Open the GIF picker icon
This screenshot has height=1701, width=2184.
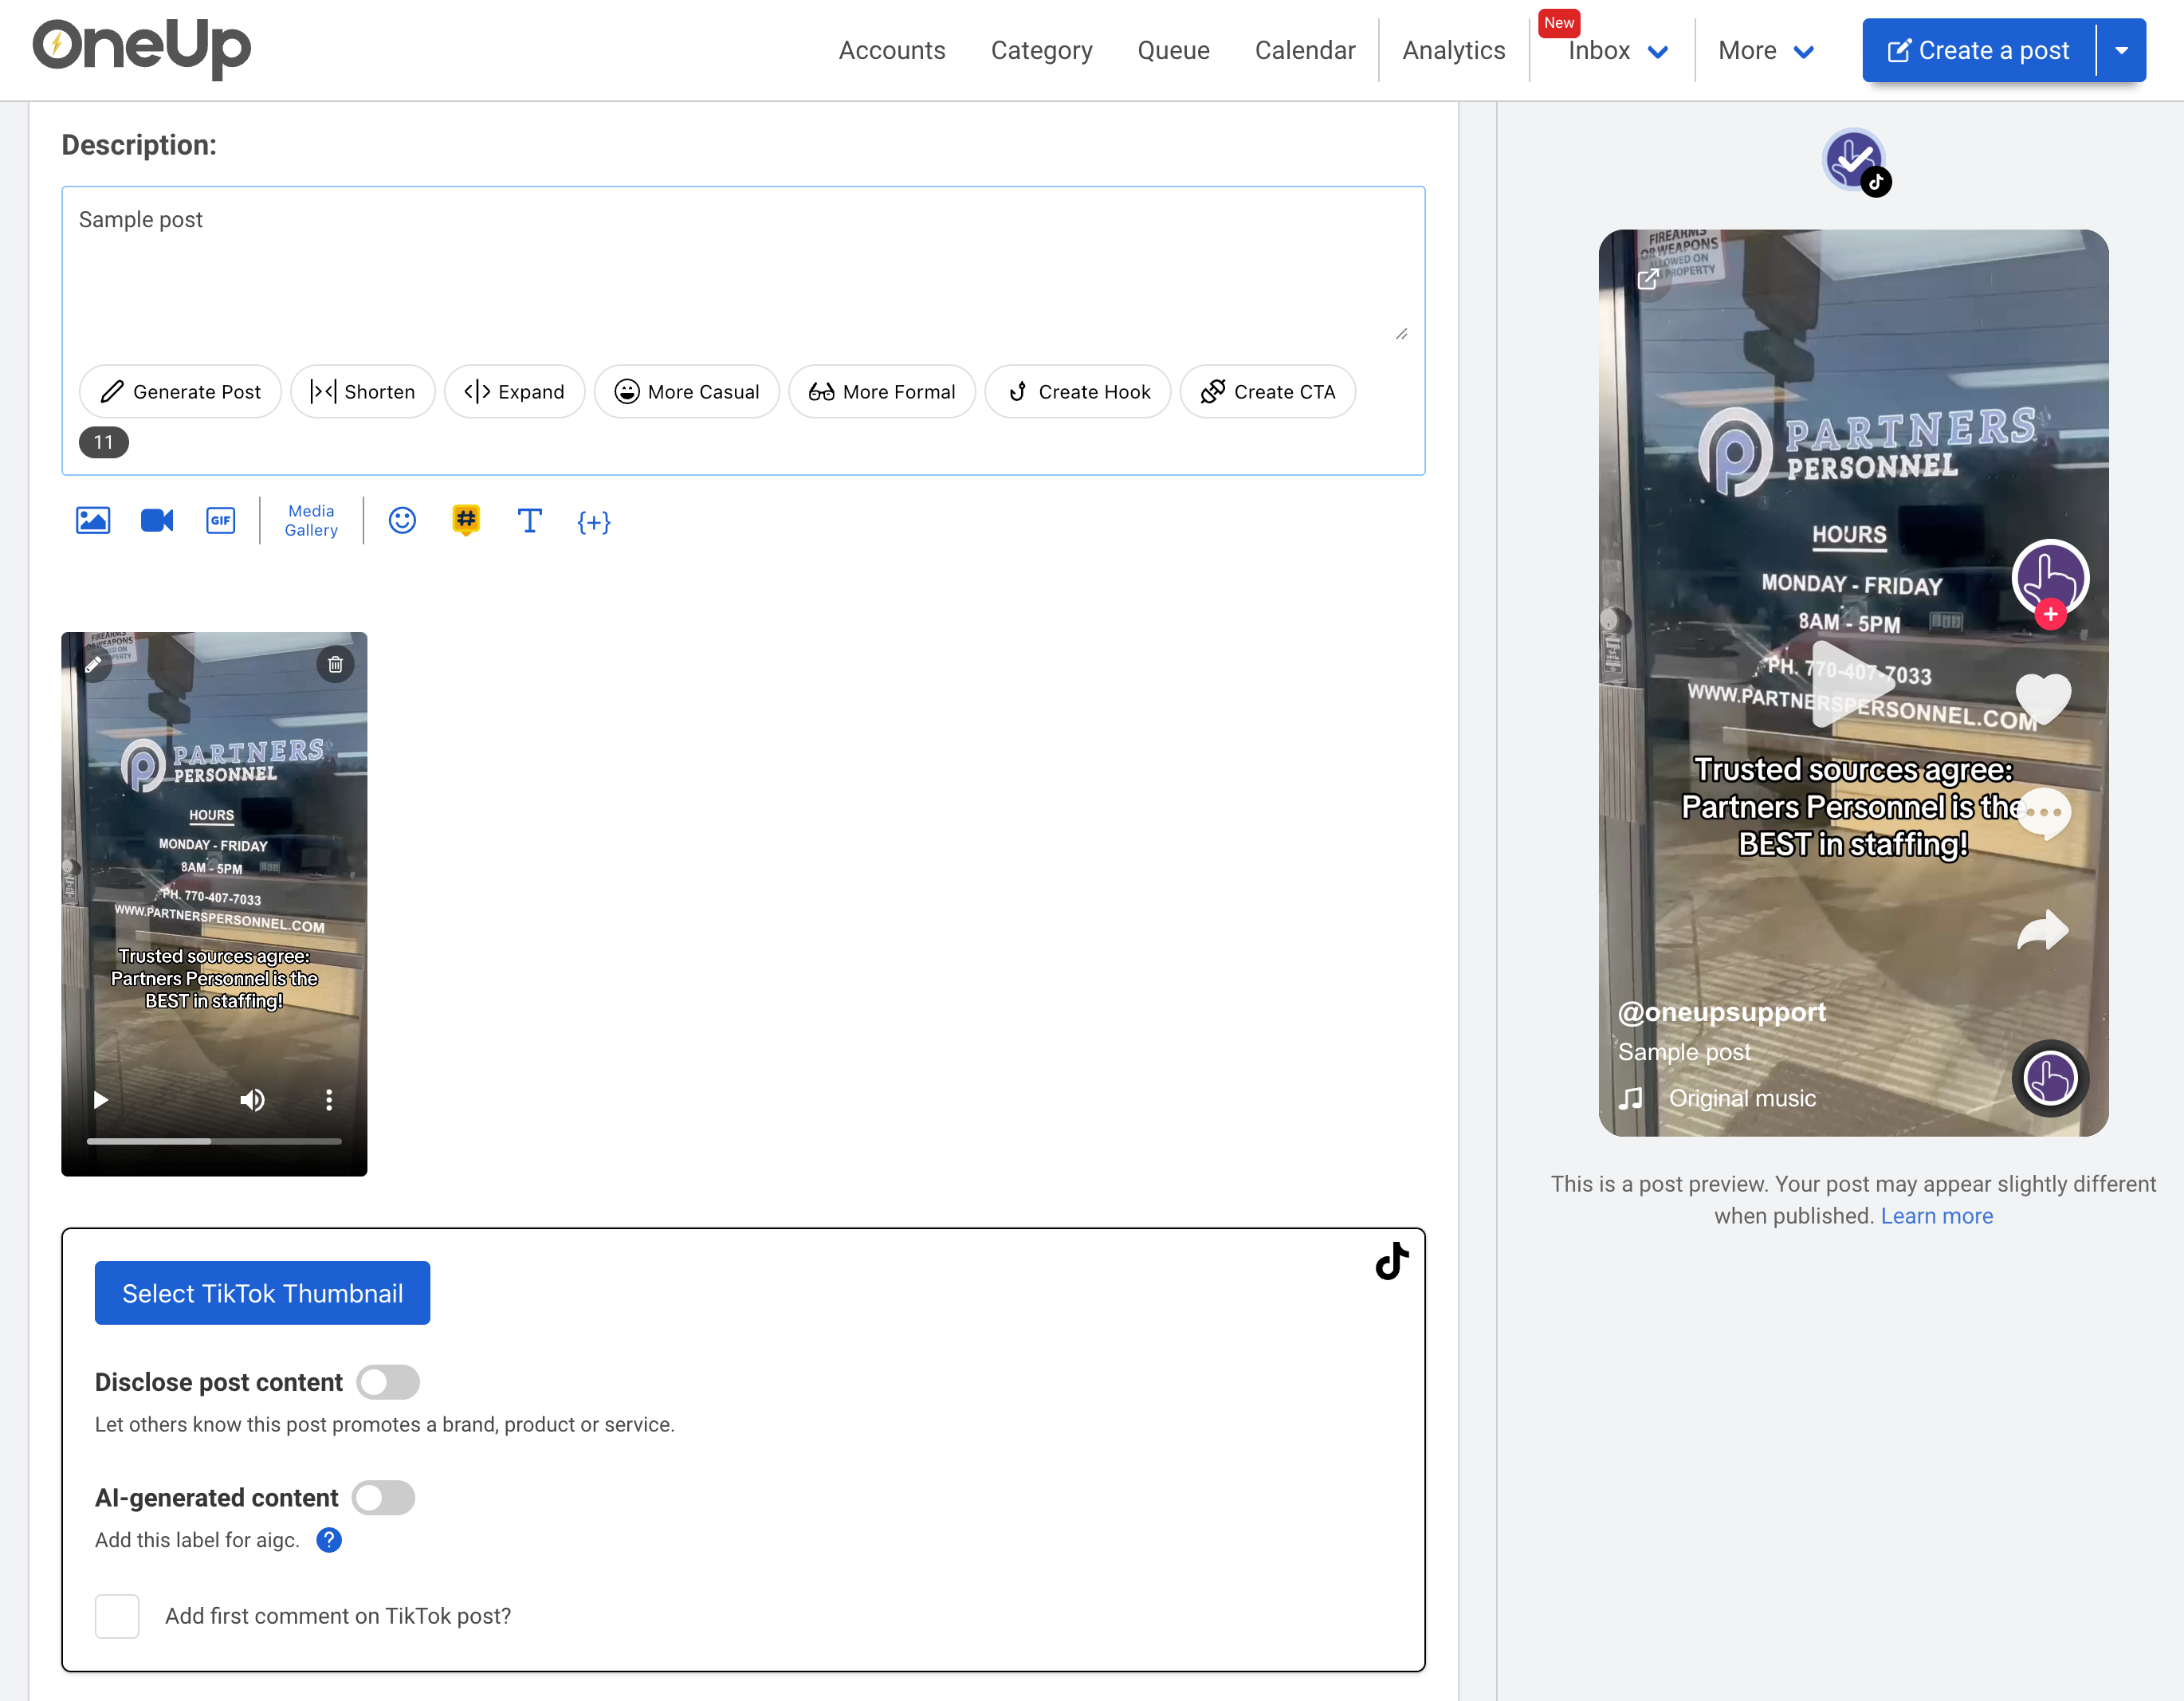click(221, 521)
